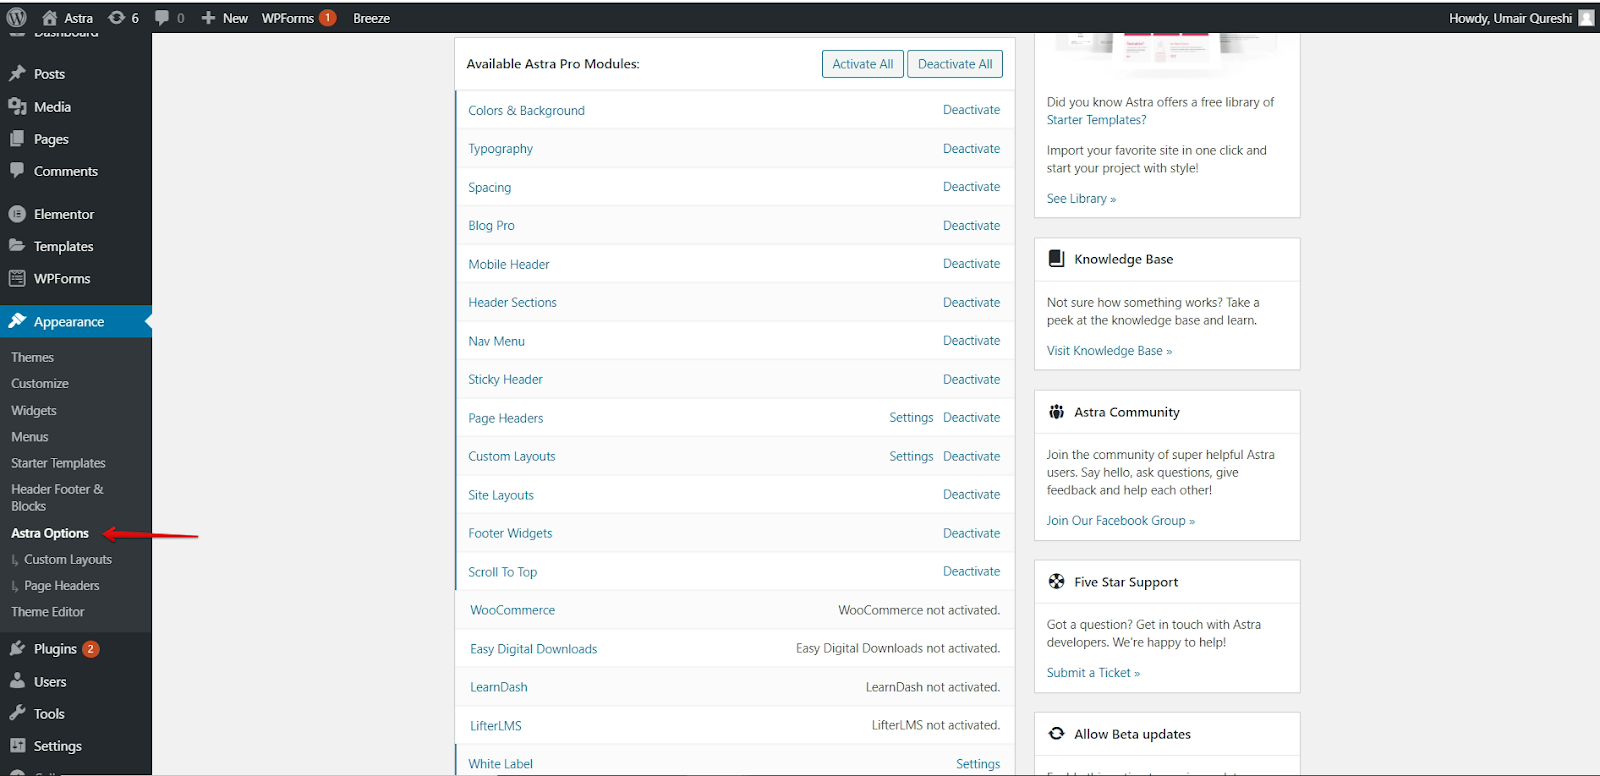Deactivate the Sticky Header module
The height and width of the screenshot is (776, 1600).
coord(971,379)
